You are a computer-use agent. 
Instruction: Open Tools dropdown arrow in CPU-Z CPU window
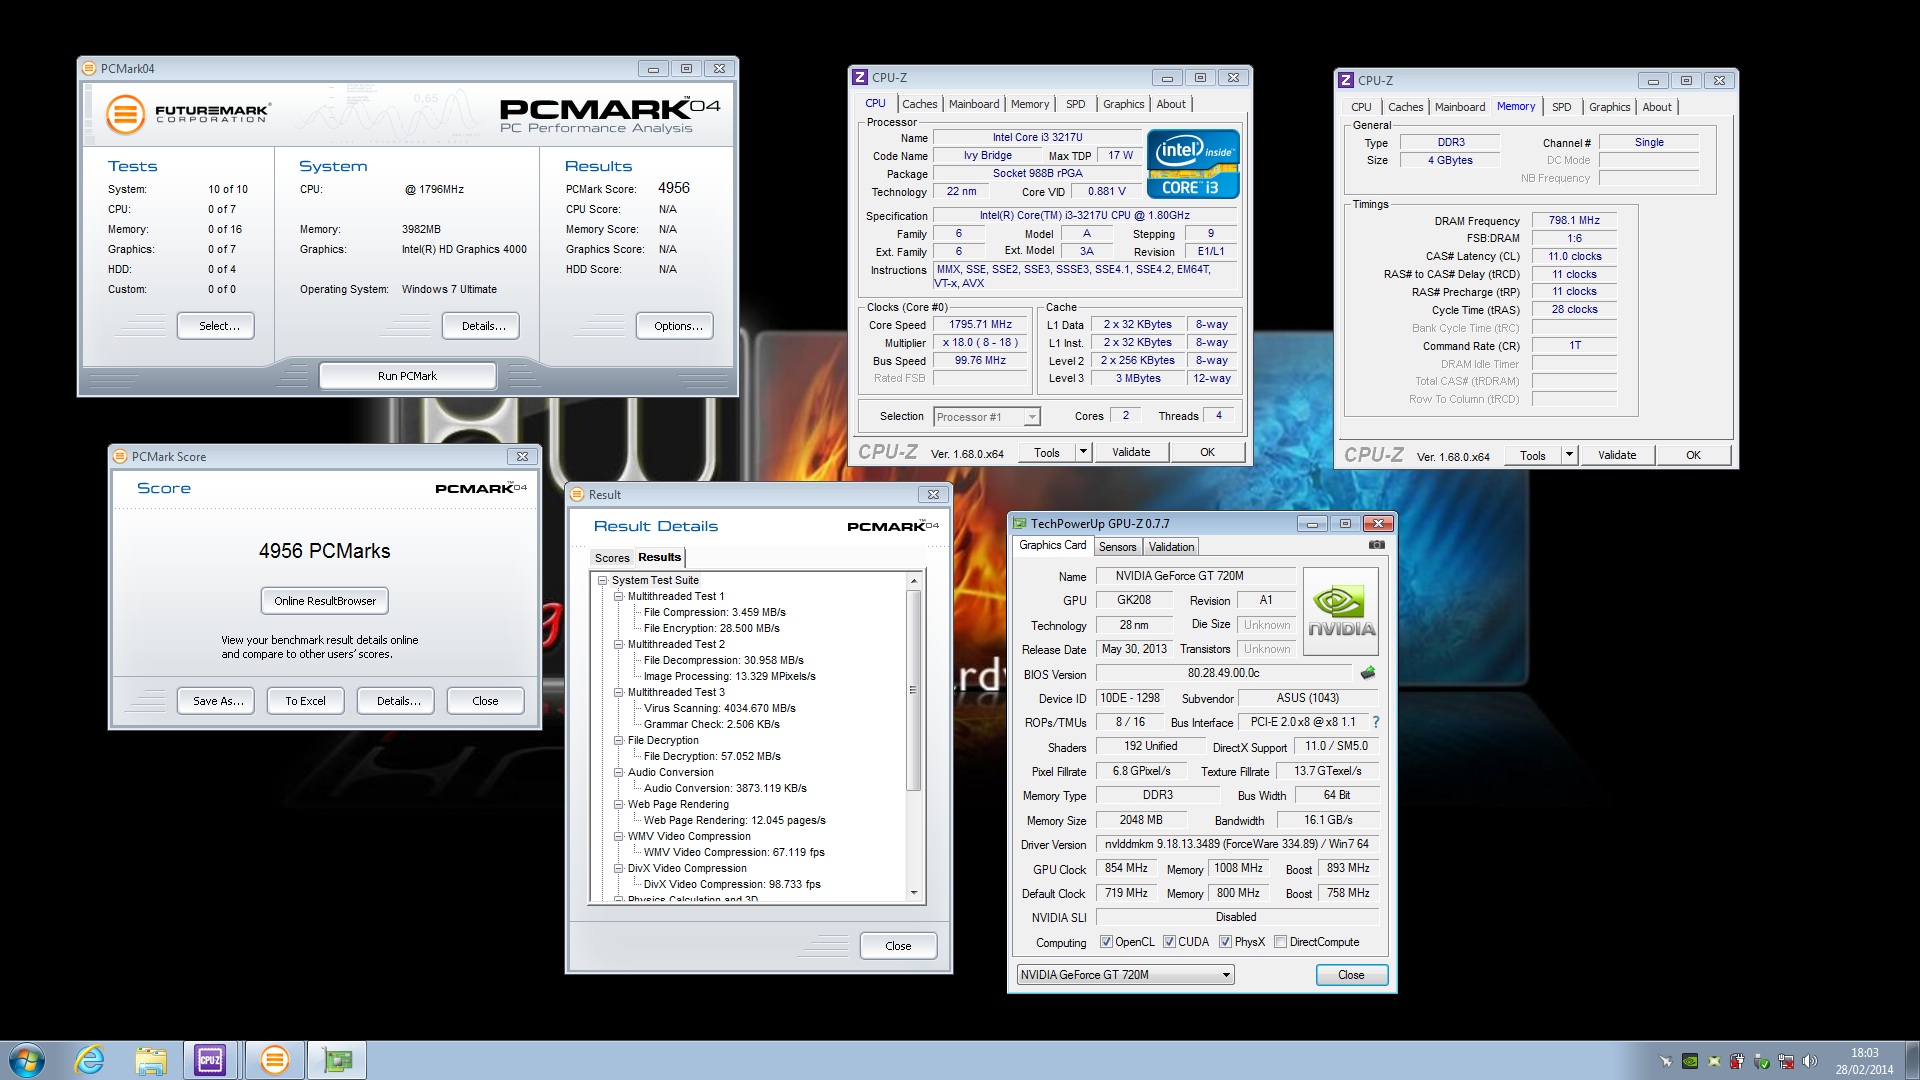pos(1083,452)
